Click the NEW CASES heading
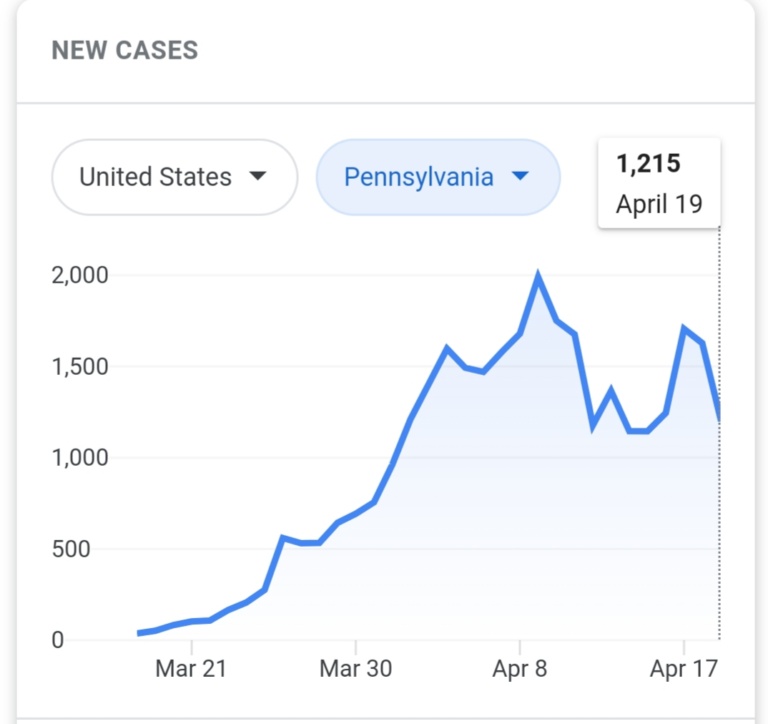This screenshot has width=768, height=724. coord(125,51)
